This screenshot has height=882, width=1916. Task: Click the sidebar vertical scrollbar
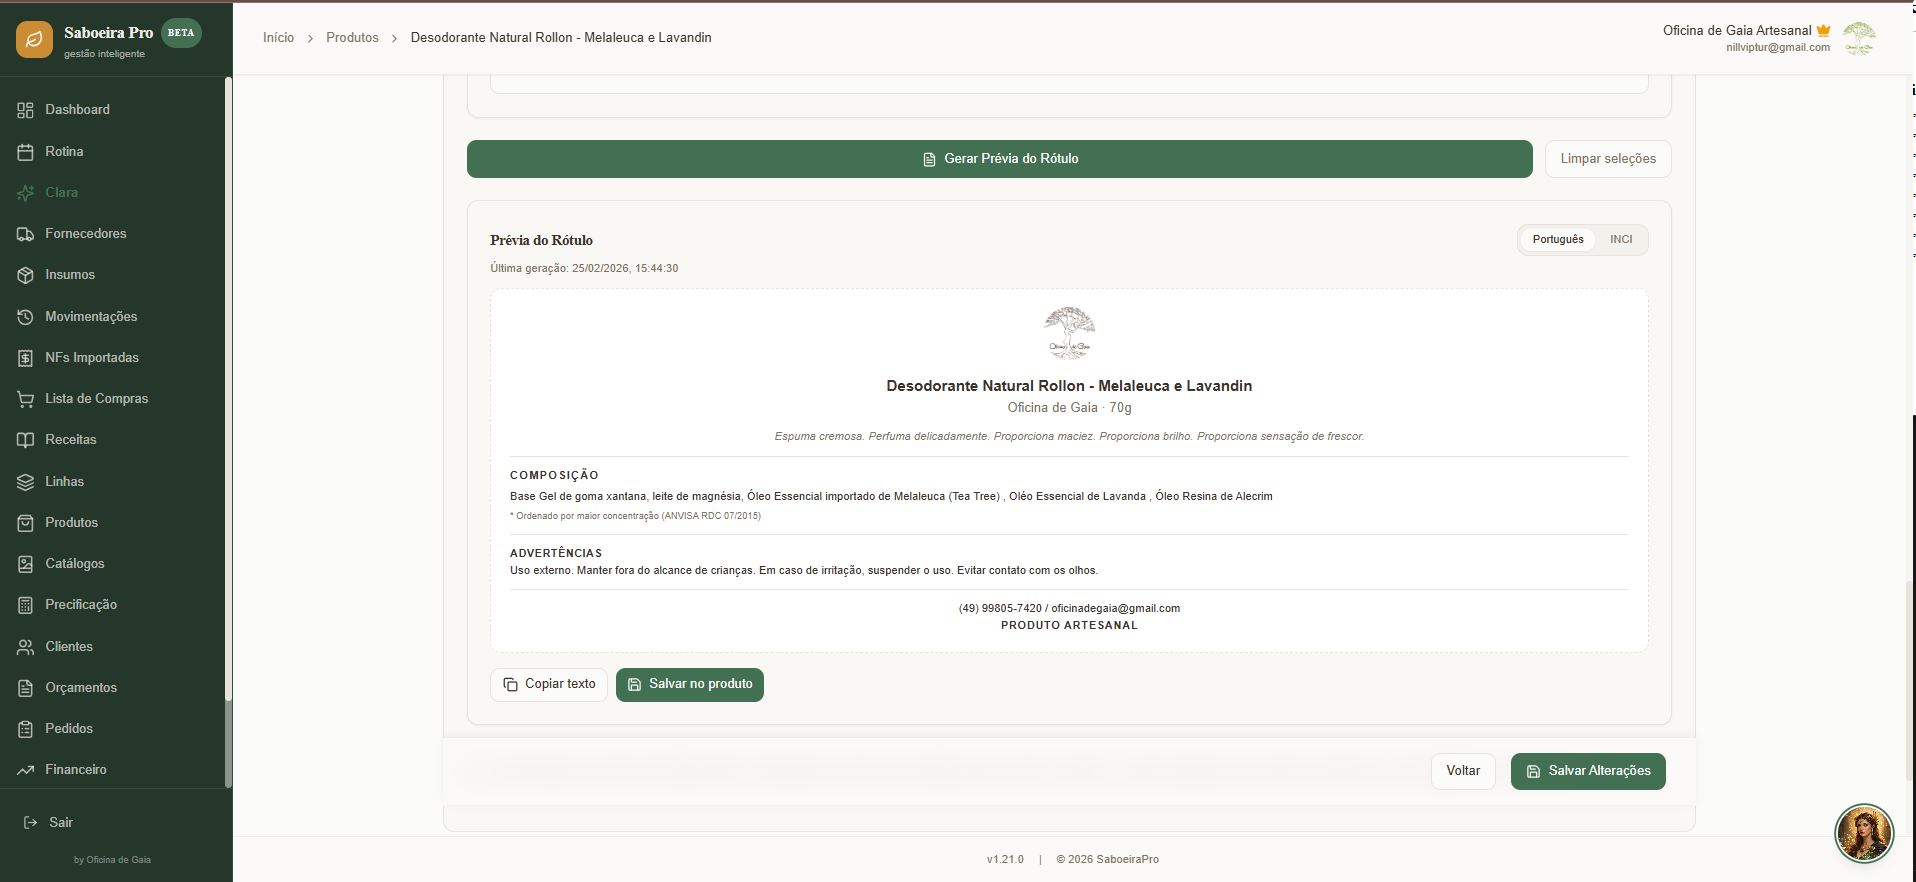[228, 432]
